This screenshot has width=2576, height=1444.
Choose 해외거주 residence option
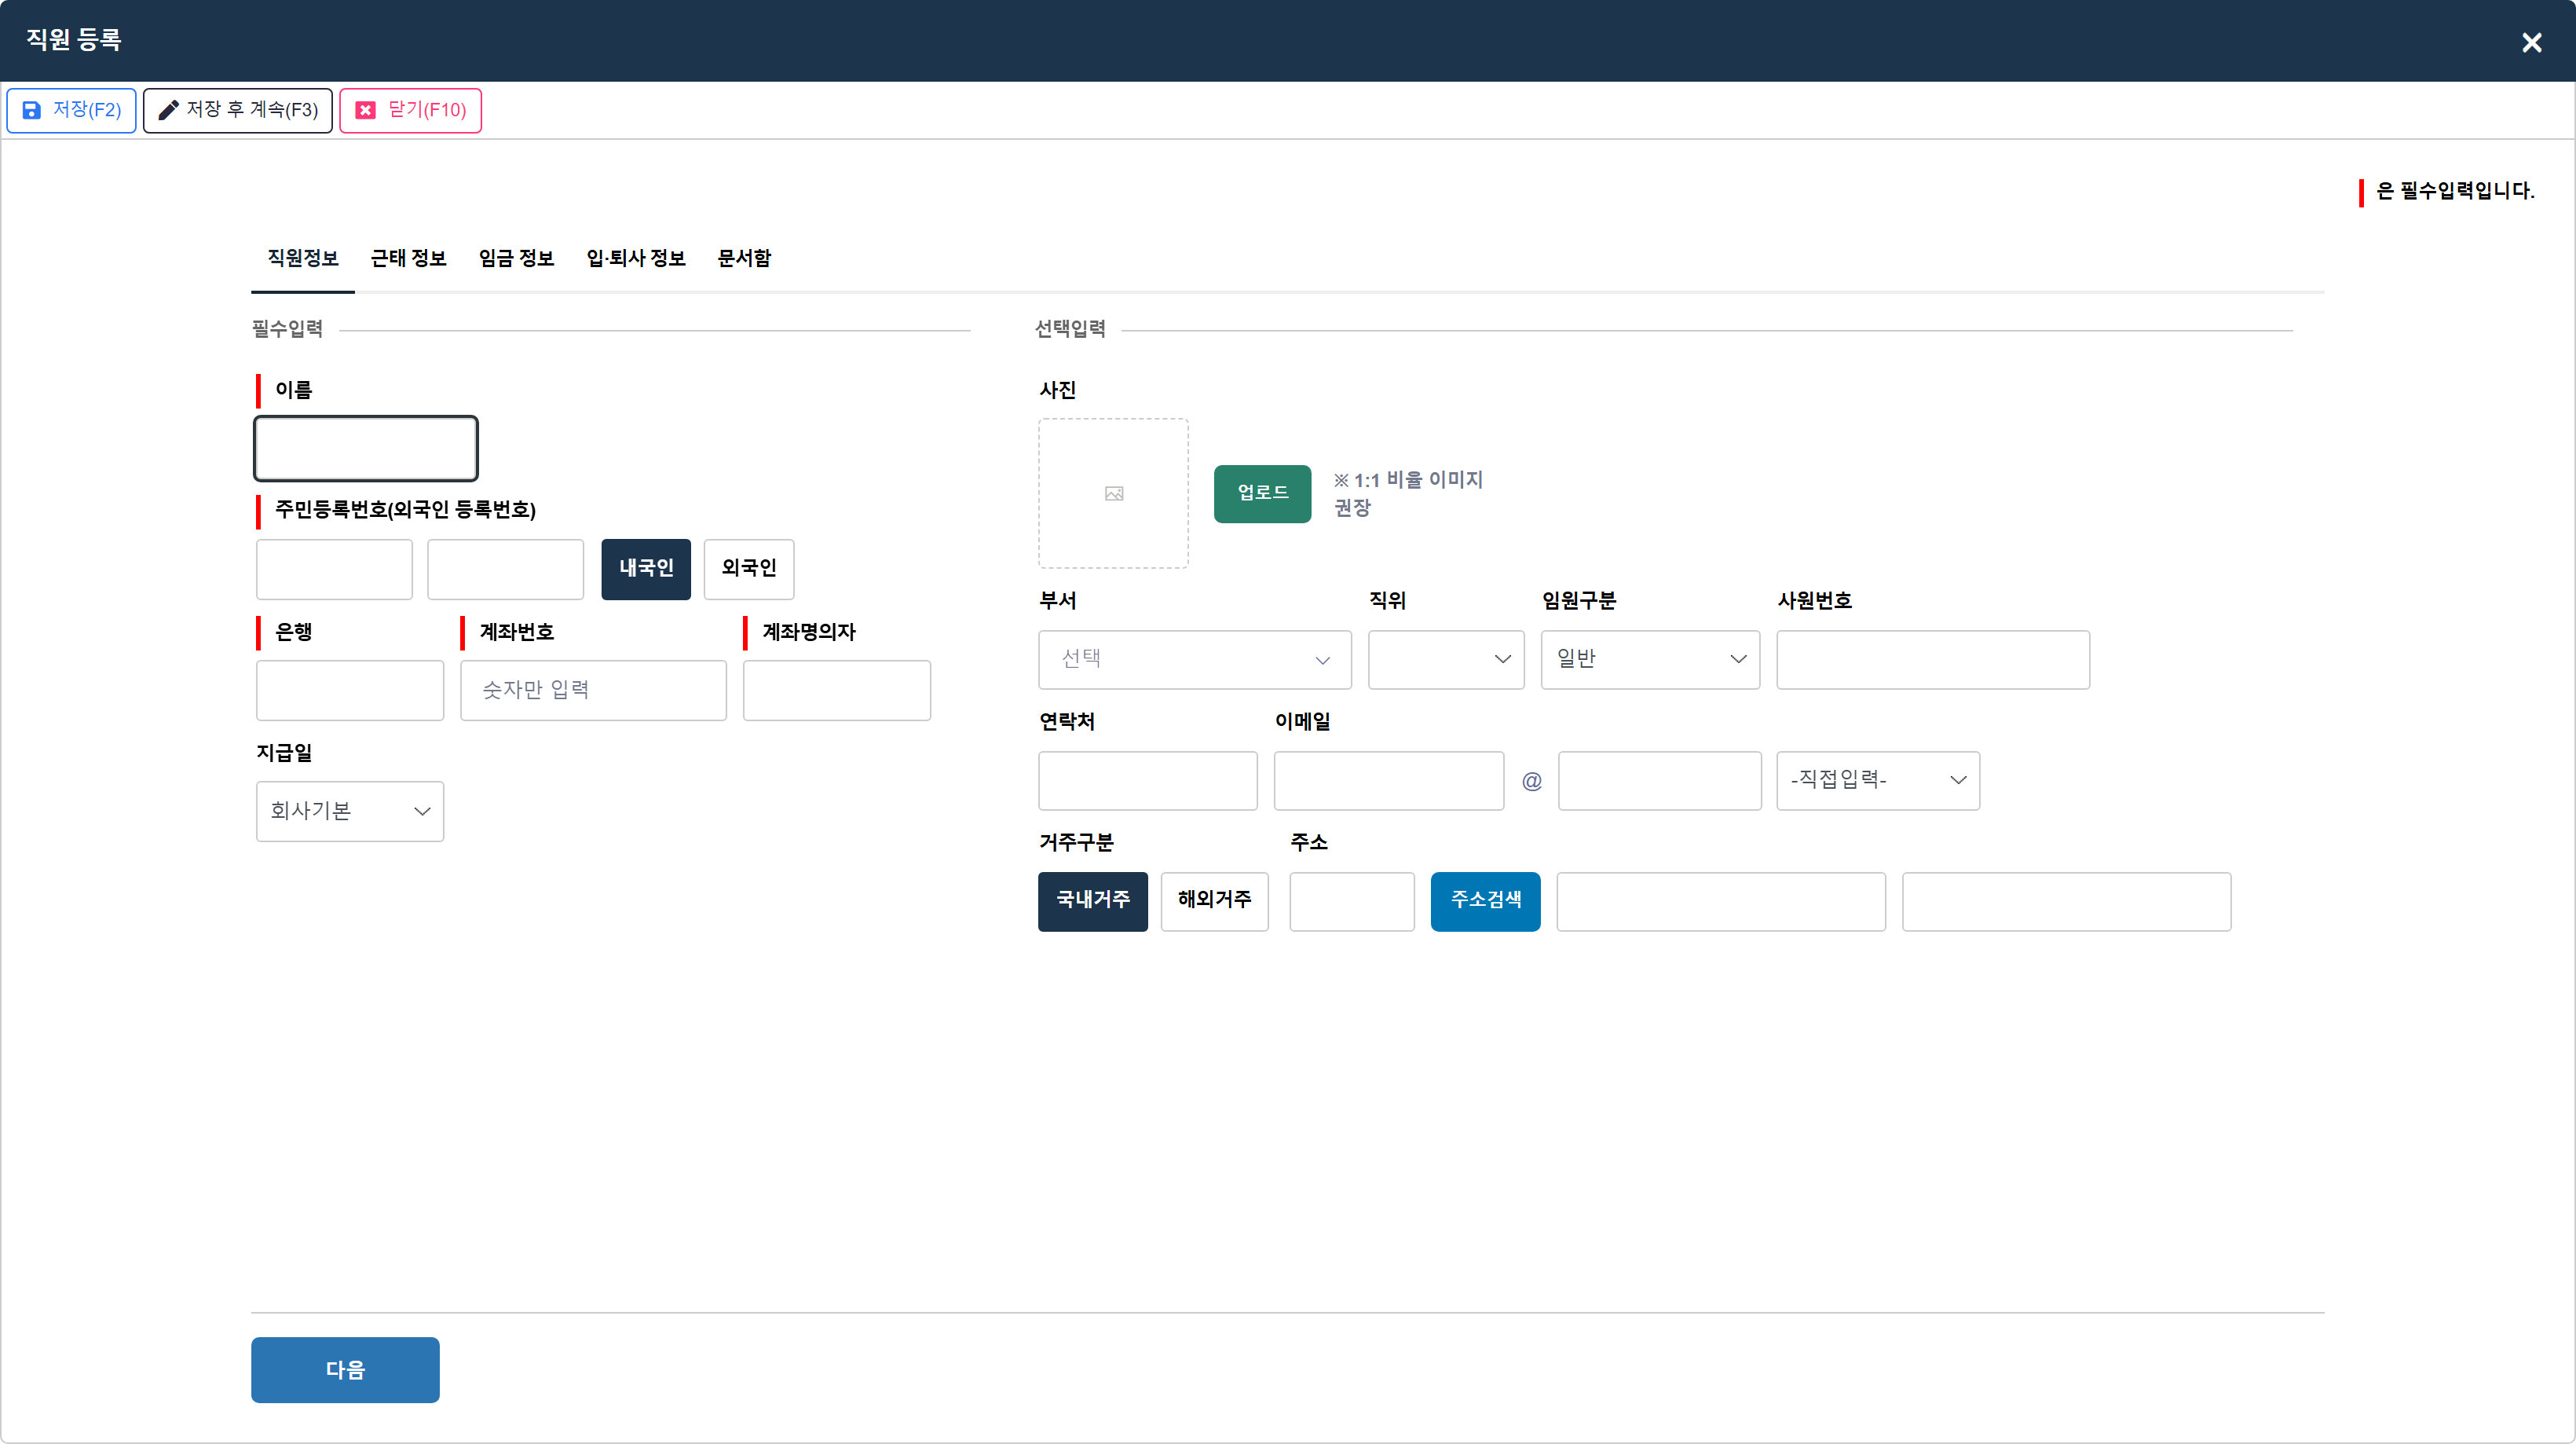click(x=1214, y=901)
